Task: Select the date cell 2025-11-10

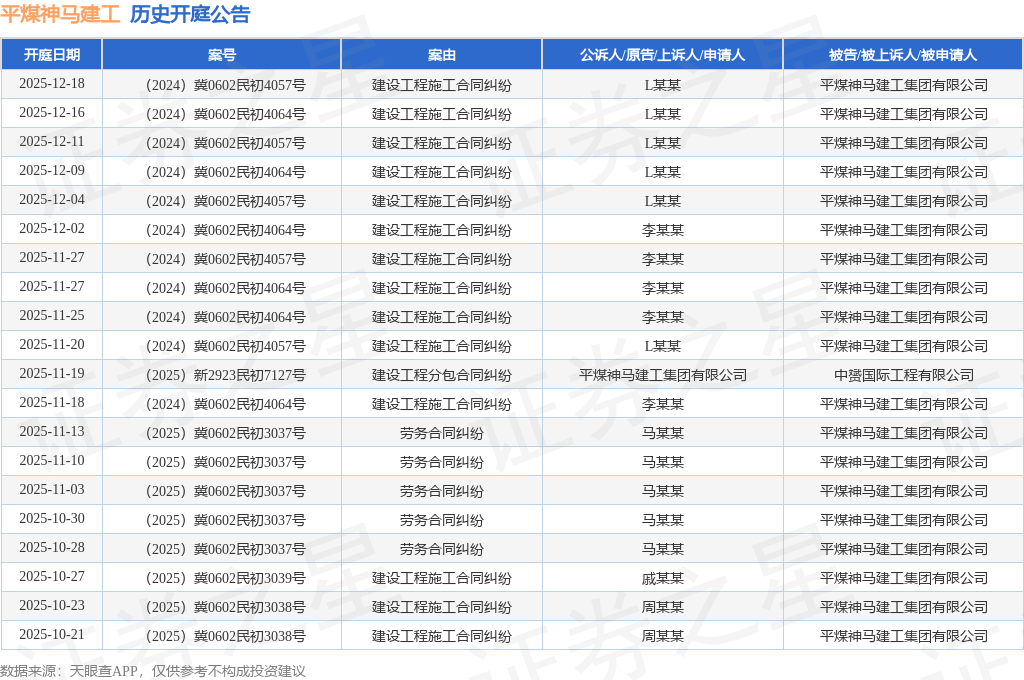Action: [x=52, y=461]
